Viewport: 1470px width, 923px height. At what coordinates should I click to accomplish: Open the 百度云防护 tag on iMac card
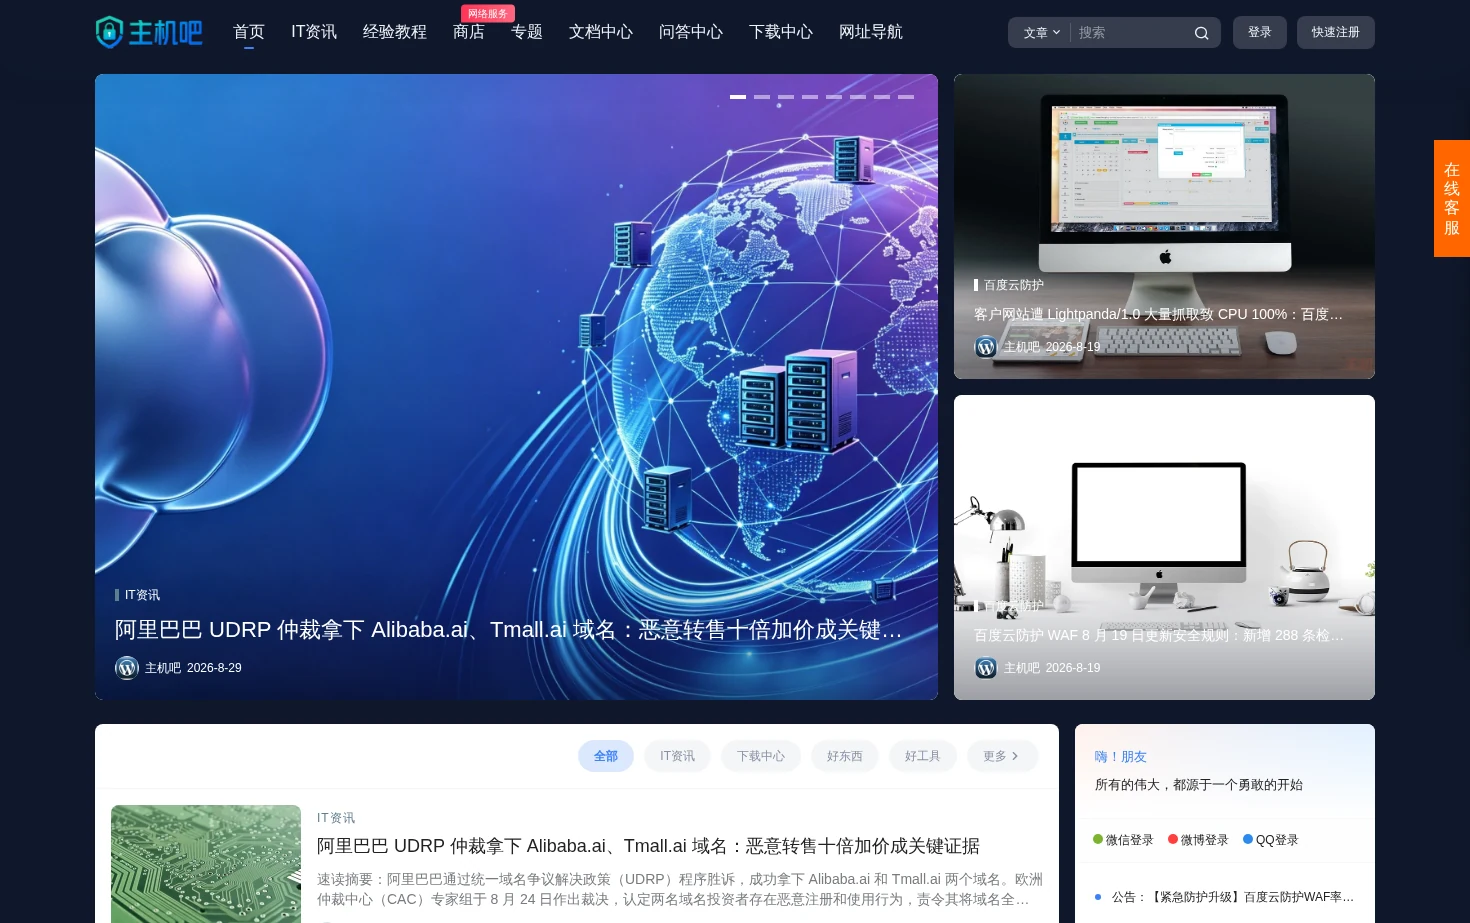(x=1014, y=285)
